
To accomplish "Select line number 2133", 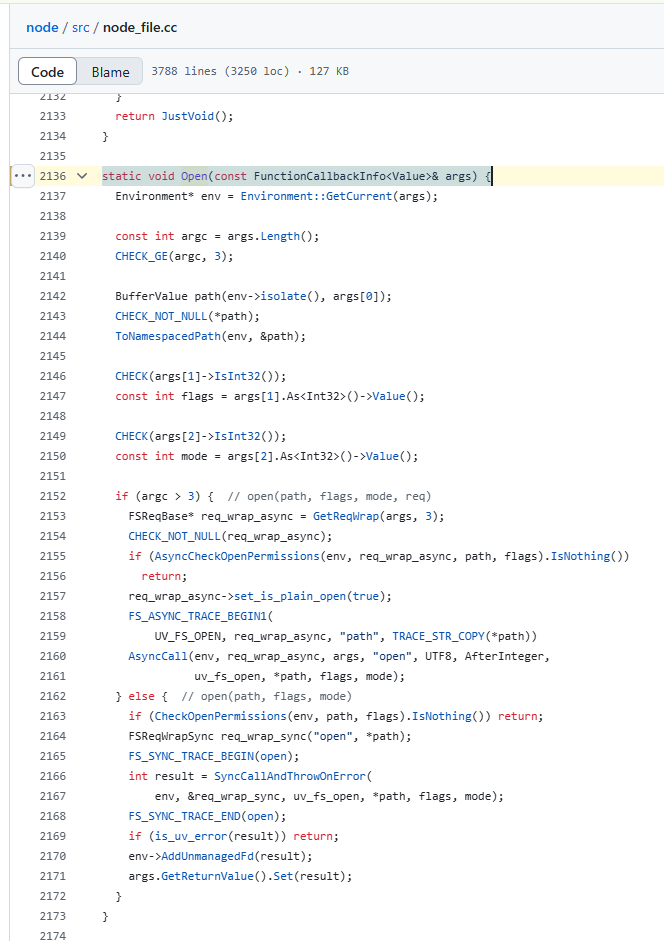I will coord(53,116).
